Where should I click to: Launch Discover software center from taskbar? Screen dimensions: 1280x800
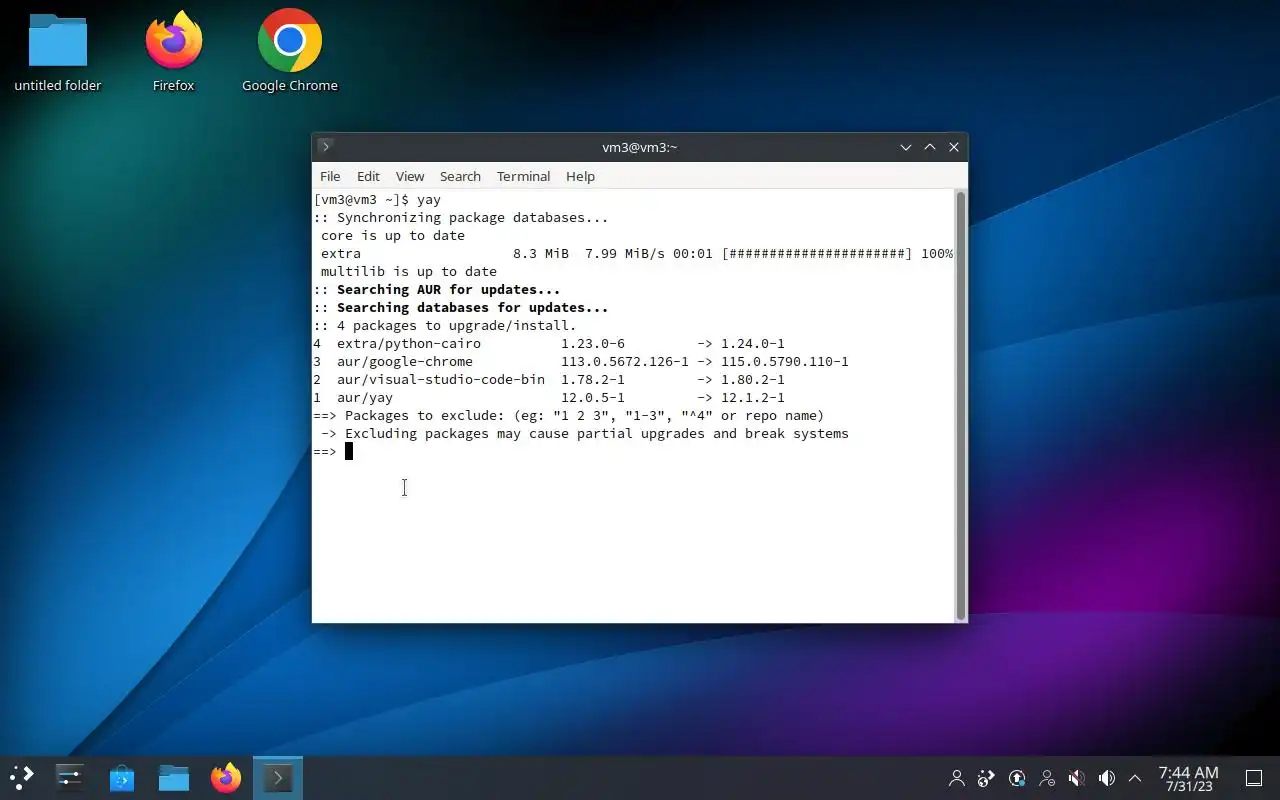point(122,777)
